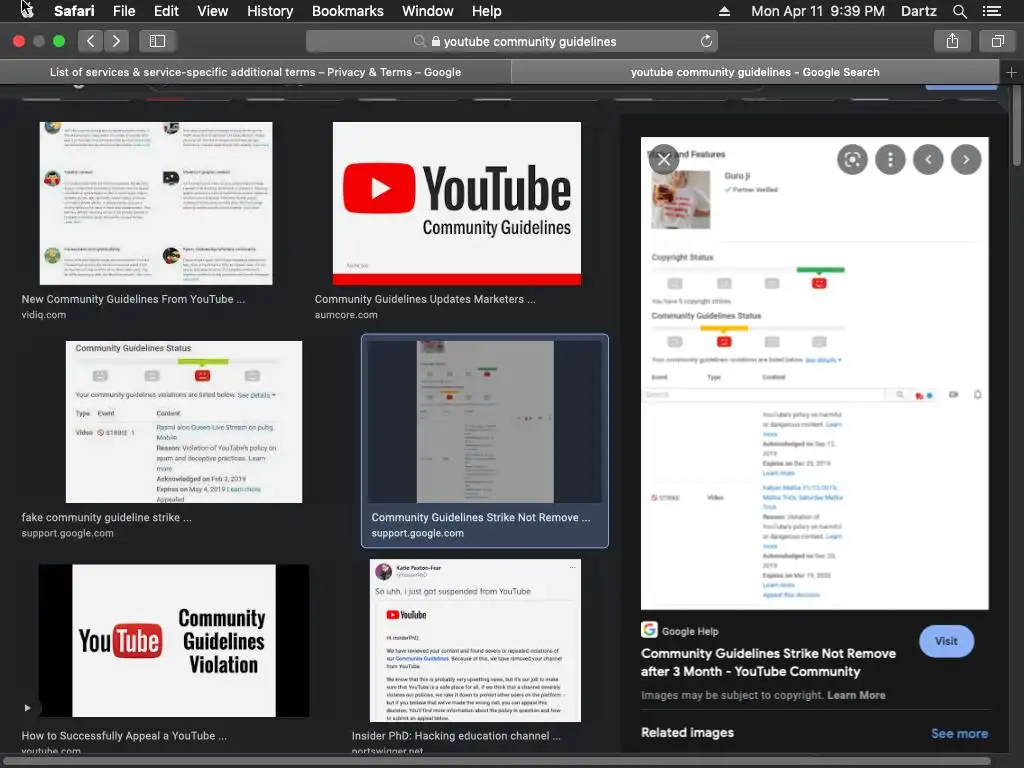
Task: Click the vidiq.com source text
Action: (x=43, y=315)
